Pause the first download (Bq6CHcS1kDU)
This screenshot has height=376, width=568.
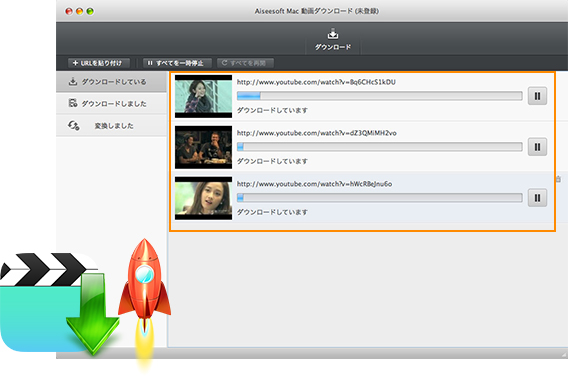point(537,96)
